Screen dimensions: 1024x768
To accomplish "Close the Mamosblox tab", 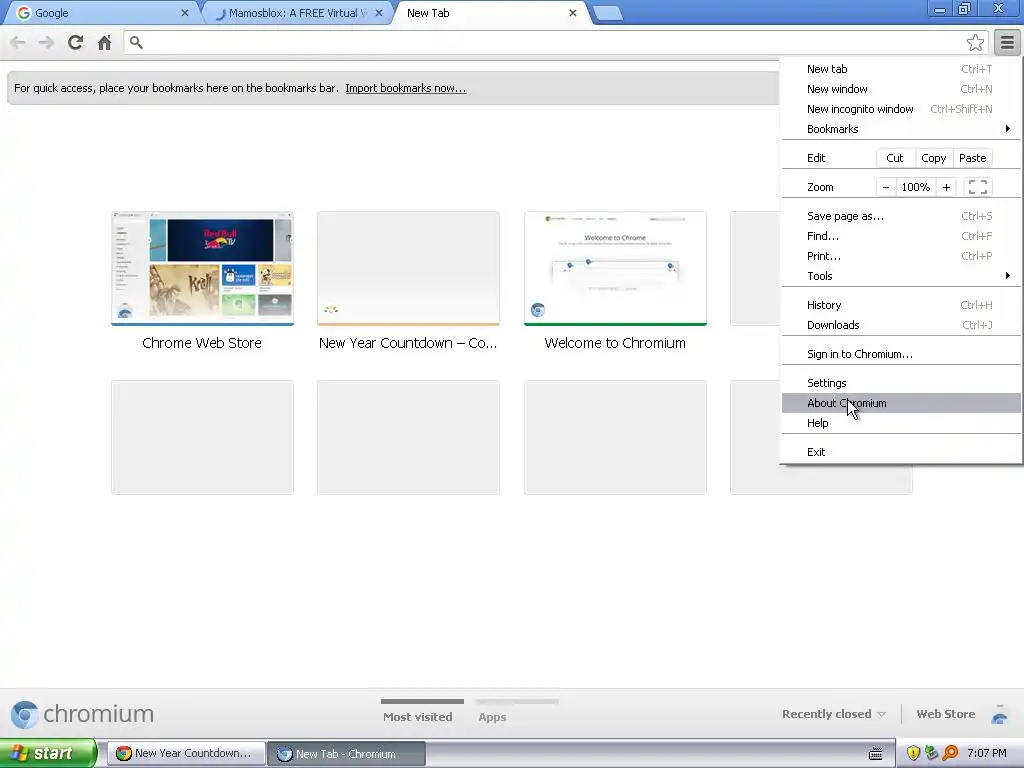I will (x=379, y=13).
